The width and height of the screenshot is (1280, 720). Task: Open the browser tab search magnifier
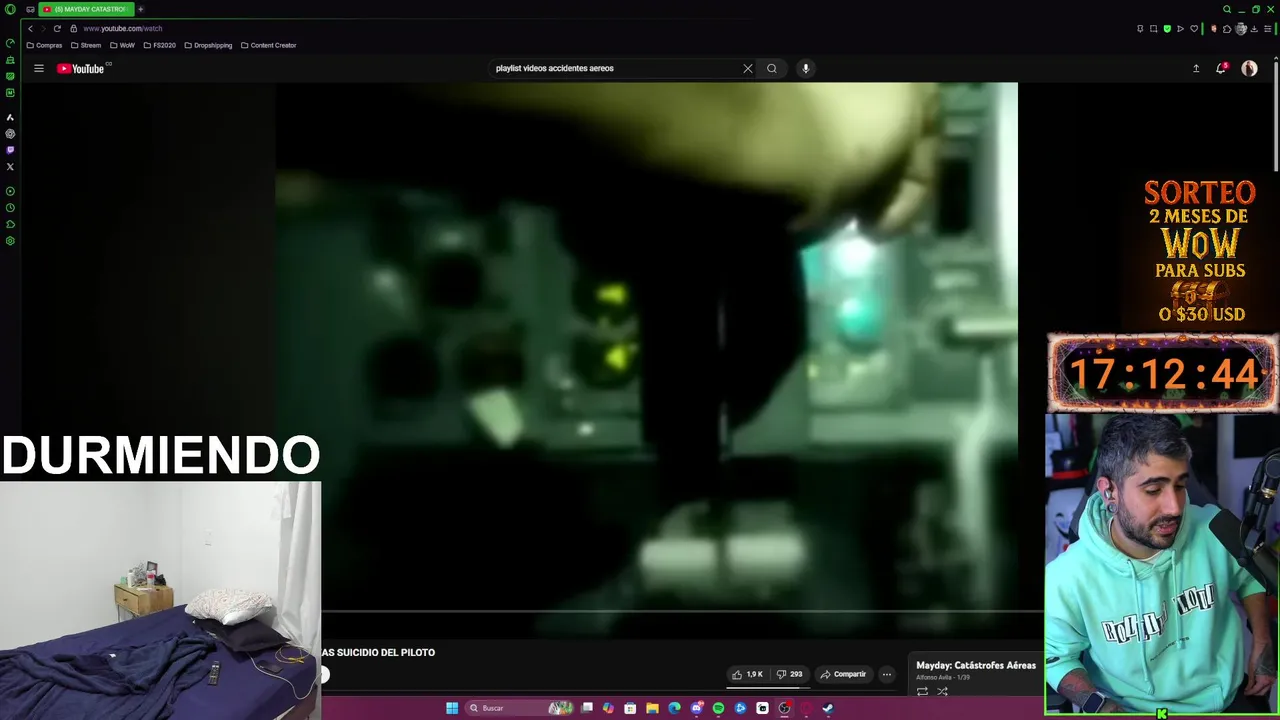tap(1227, 9)
